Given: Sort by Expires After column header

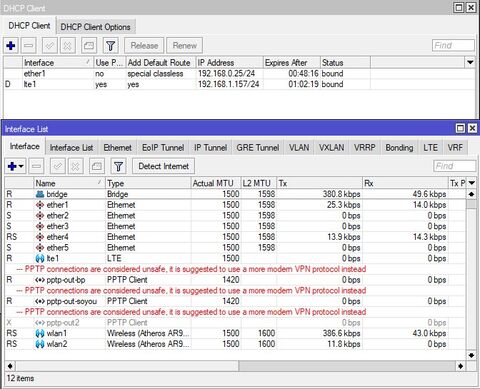Looking at the screenshot, I should (x=291, y=62).
